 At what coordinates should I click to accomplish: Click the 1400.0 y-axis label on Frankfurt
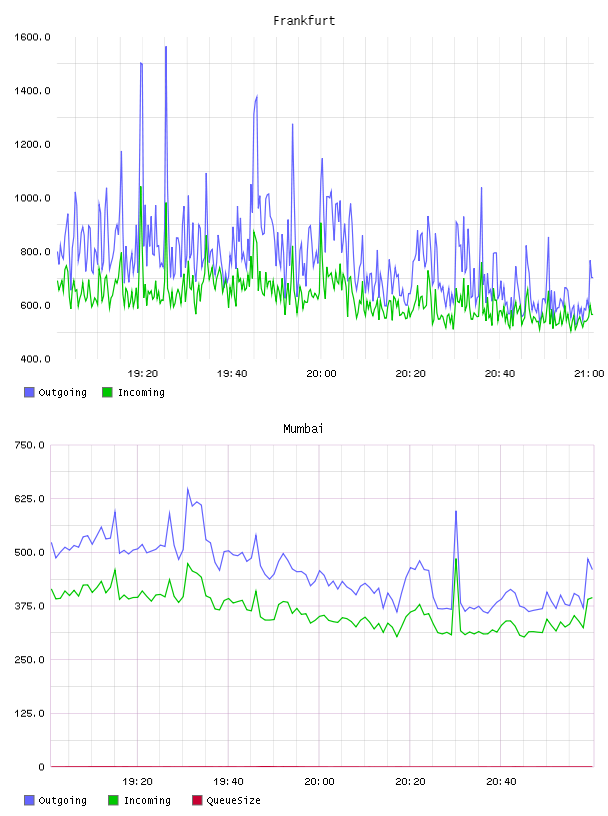32,91
